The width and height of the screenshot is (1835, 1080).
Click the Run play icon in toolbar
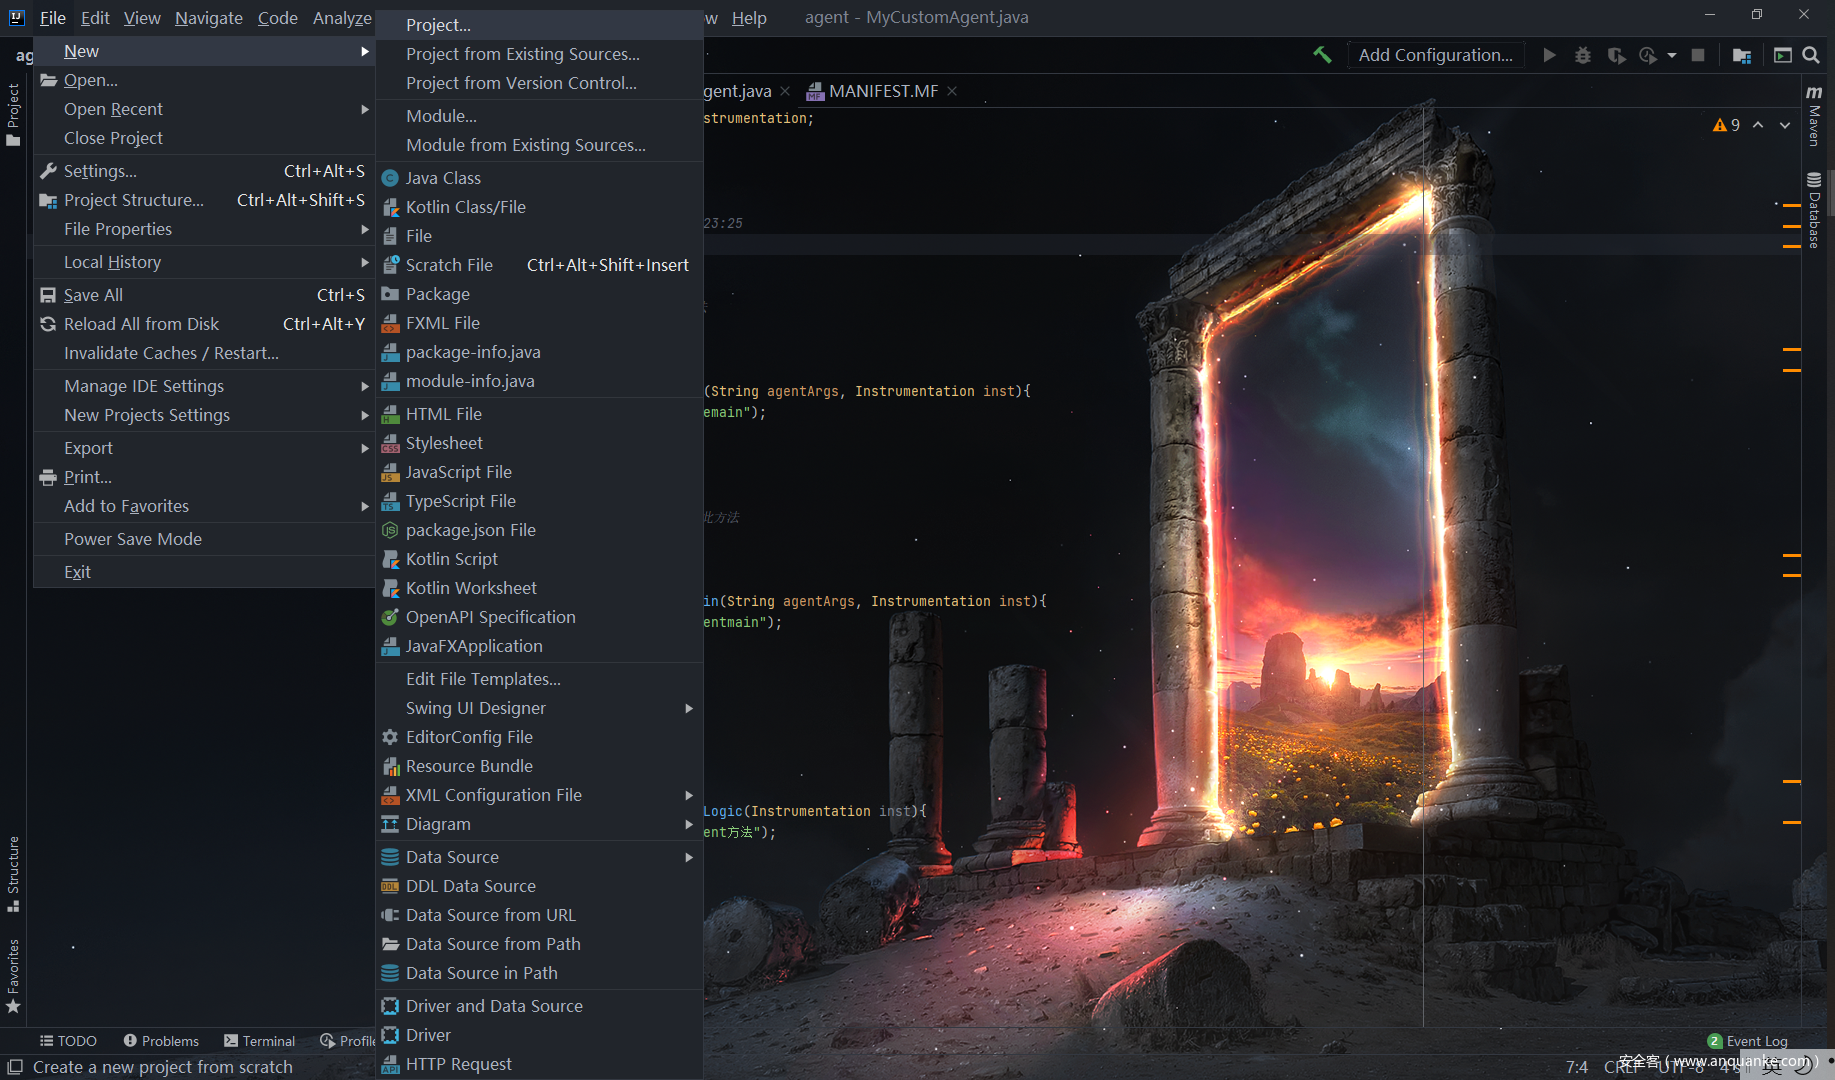click(1549, 55)
